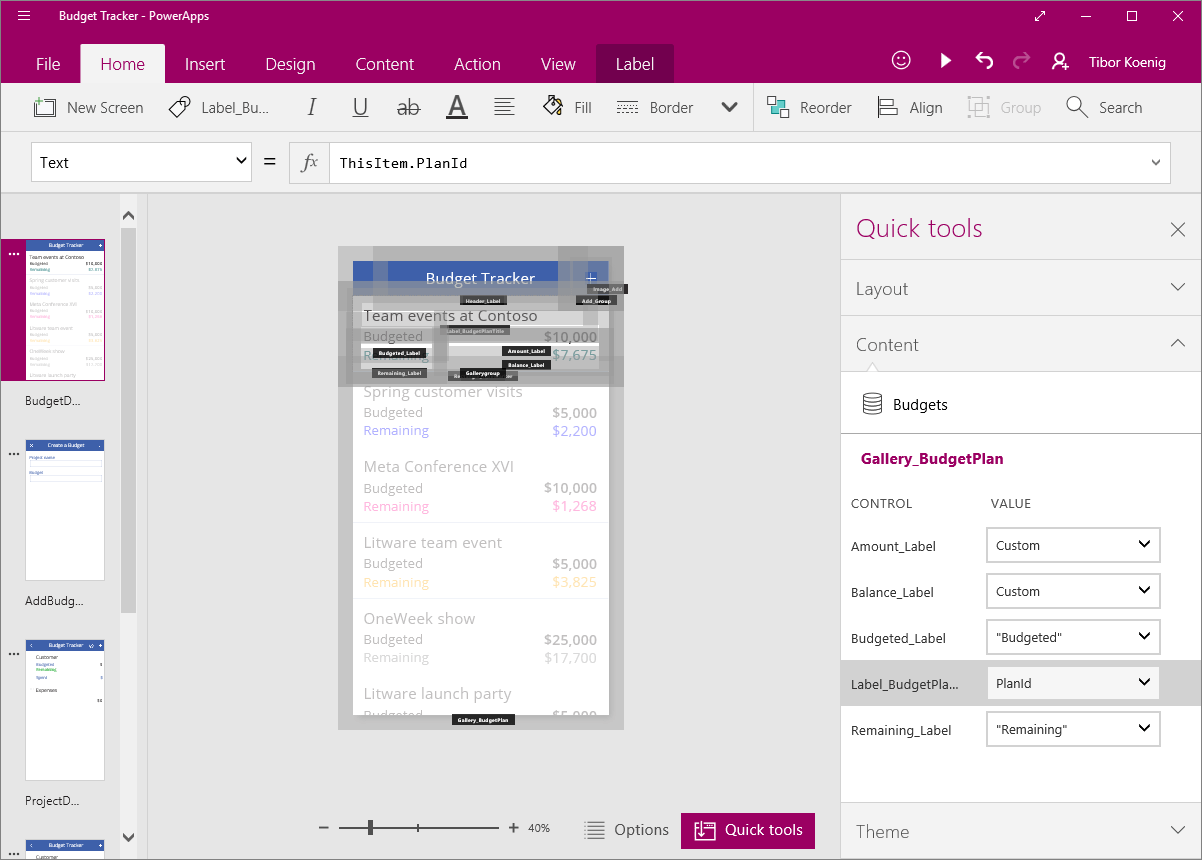This screenshot has width=1202, height=860.
Task: Open the hamburger menu in the title bar
Action: click(24, 16)
